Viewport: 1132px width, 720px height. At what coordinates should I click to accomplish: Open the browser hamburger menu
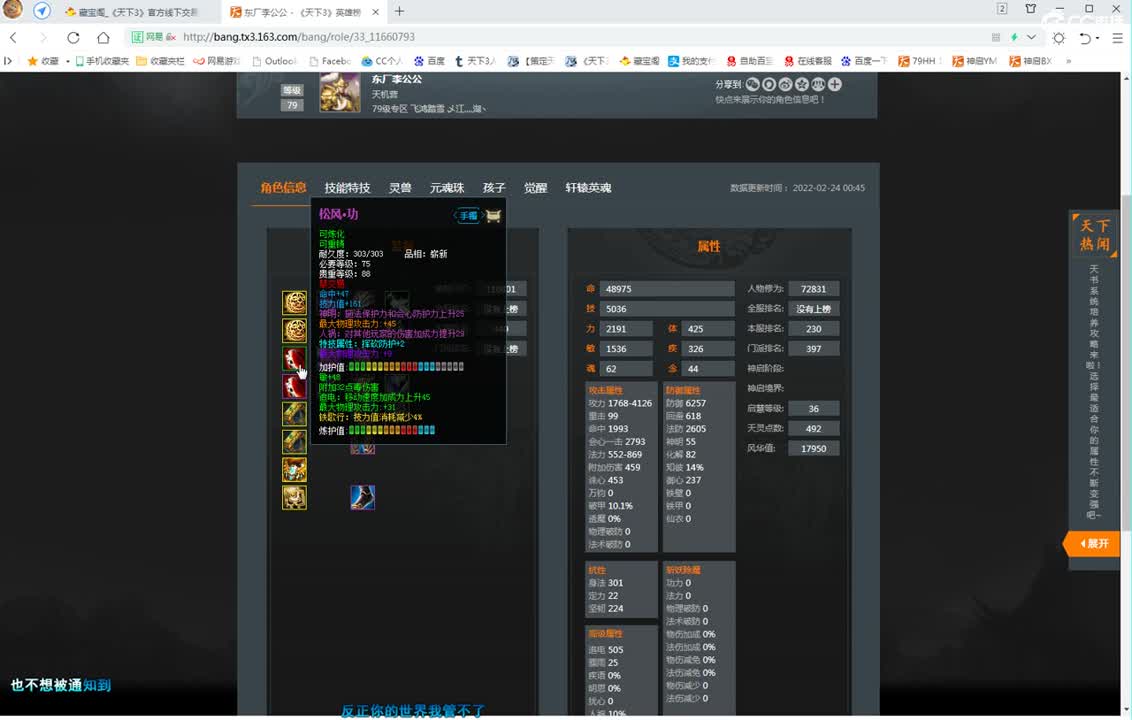[1117, 38]
